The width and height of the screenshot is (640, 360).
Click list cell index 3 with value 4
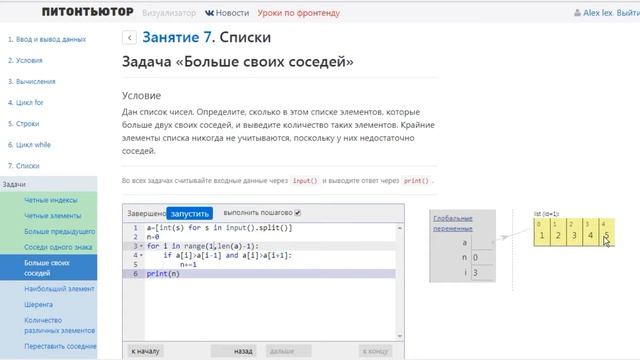click(x=590, y=232)
